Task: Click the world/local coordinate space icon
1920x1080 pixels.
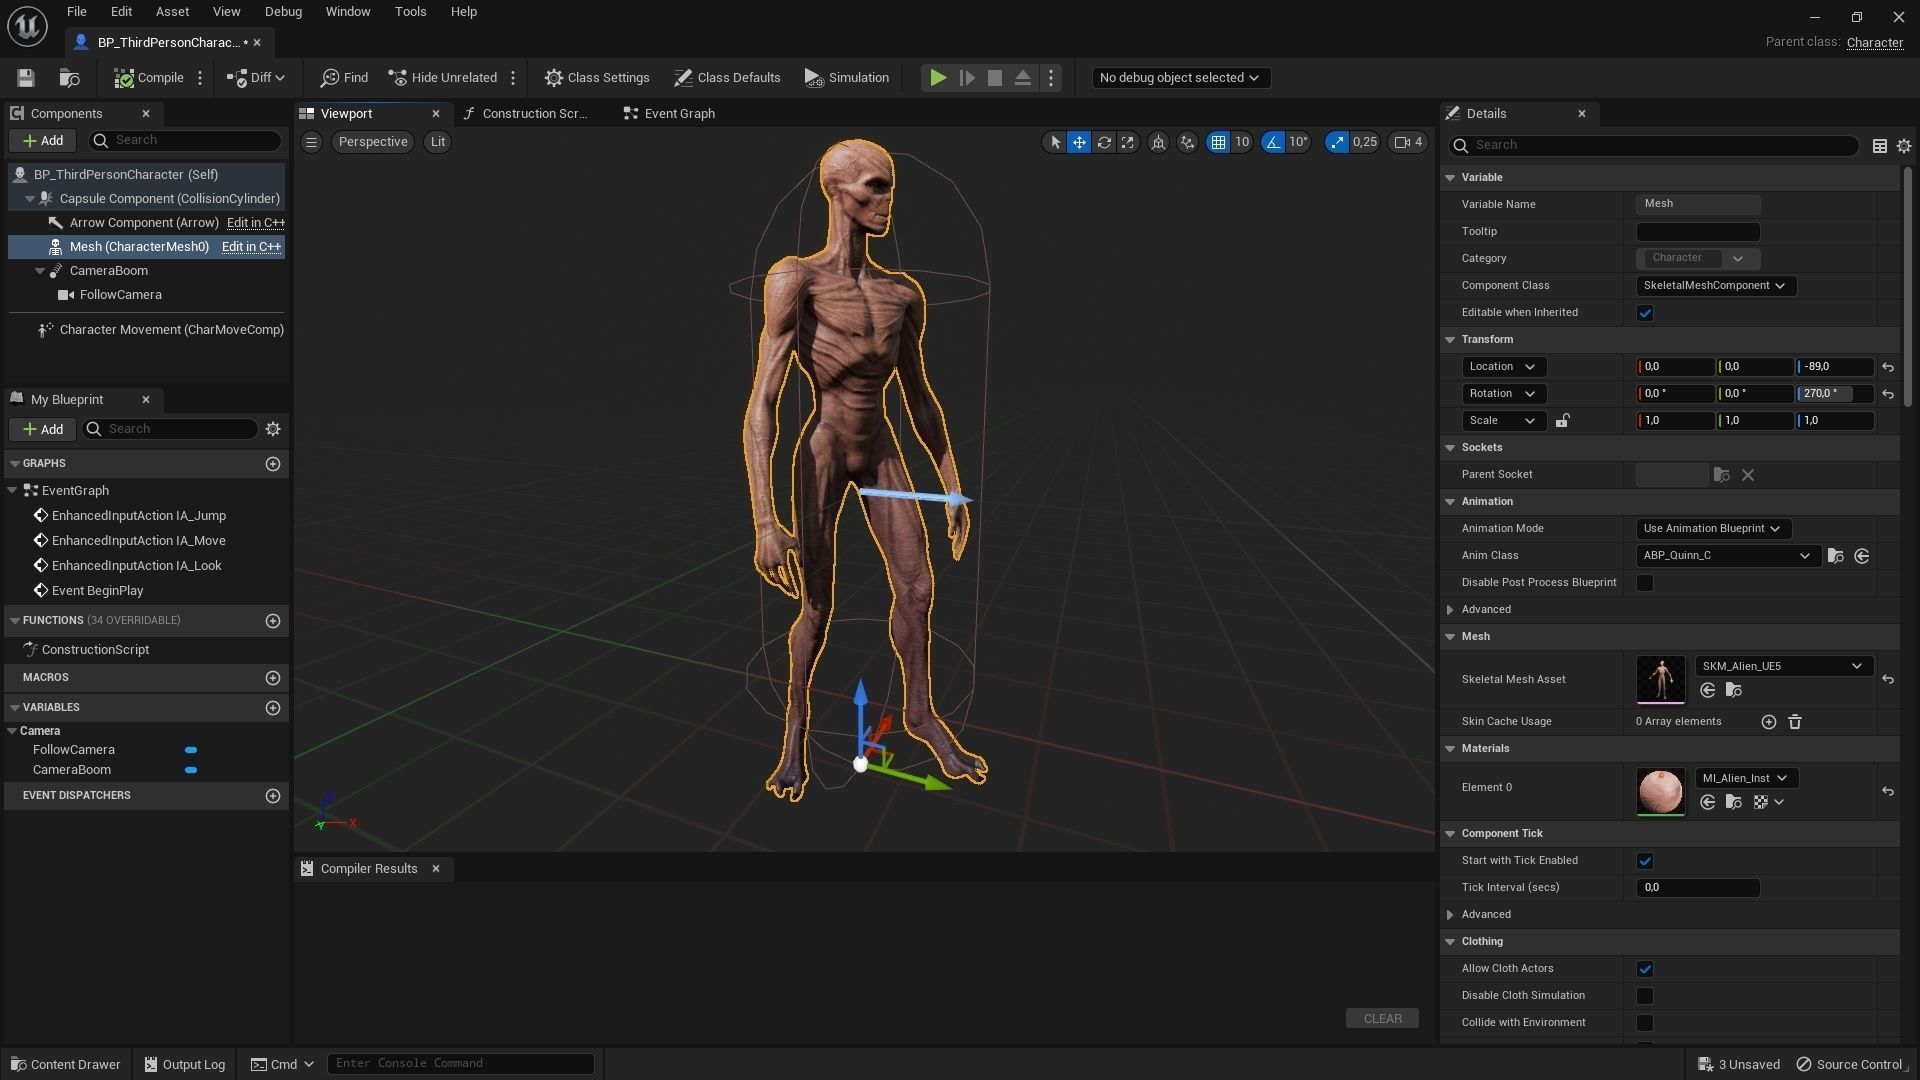Action: [x=1158, y=142]
